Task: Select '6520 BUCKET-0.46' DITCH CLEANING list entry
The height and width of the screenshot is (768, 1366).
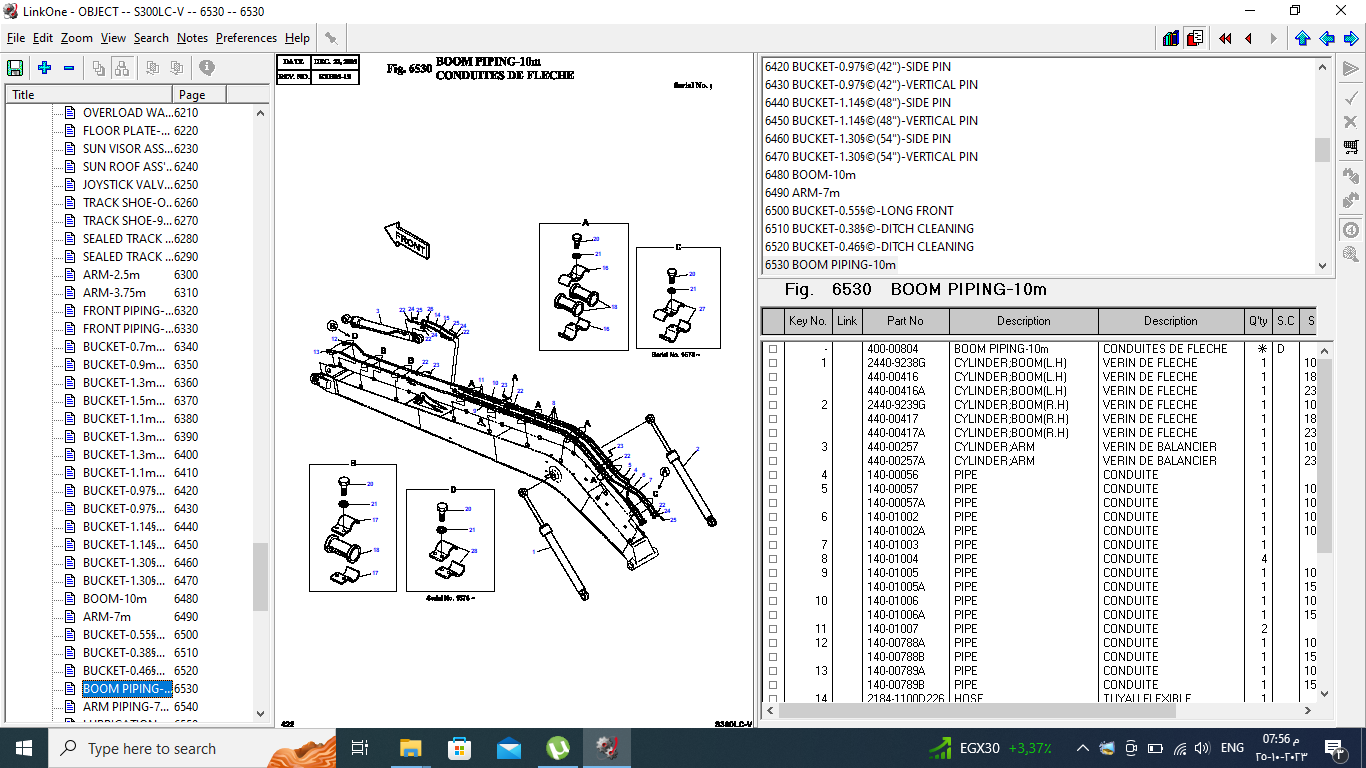Action: pos(869,247)
